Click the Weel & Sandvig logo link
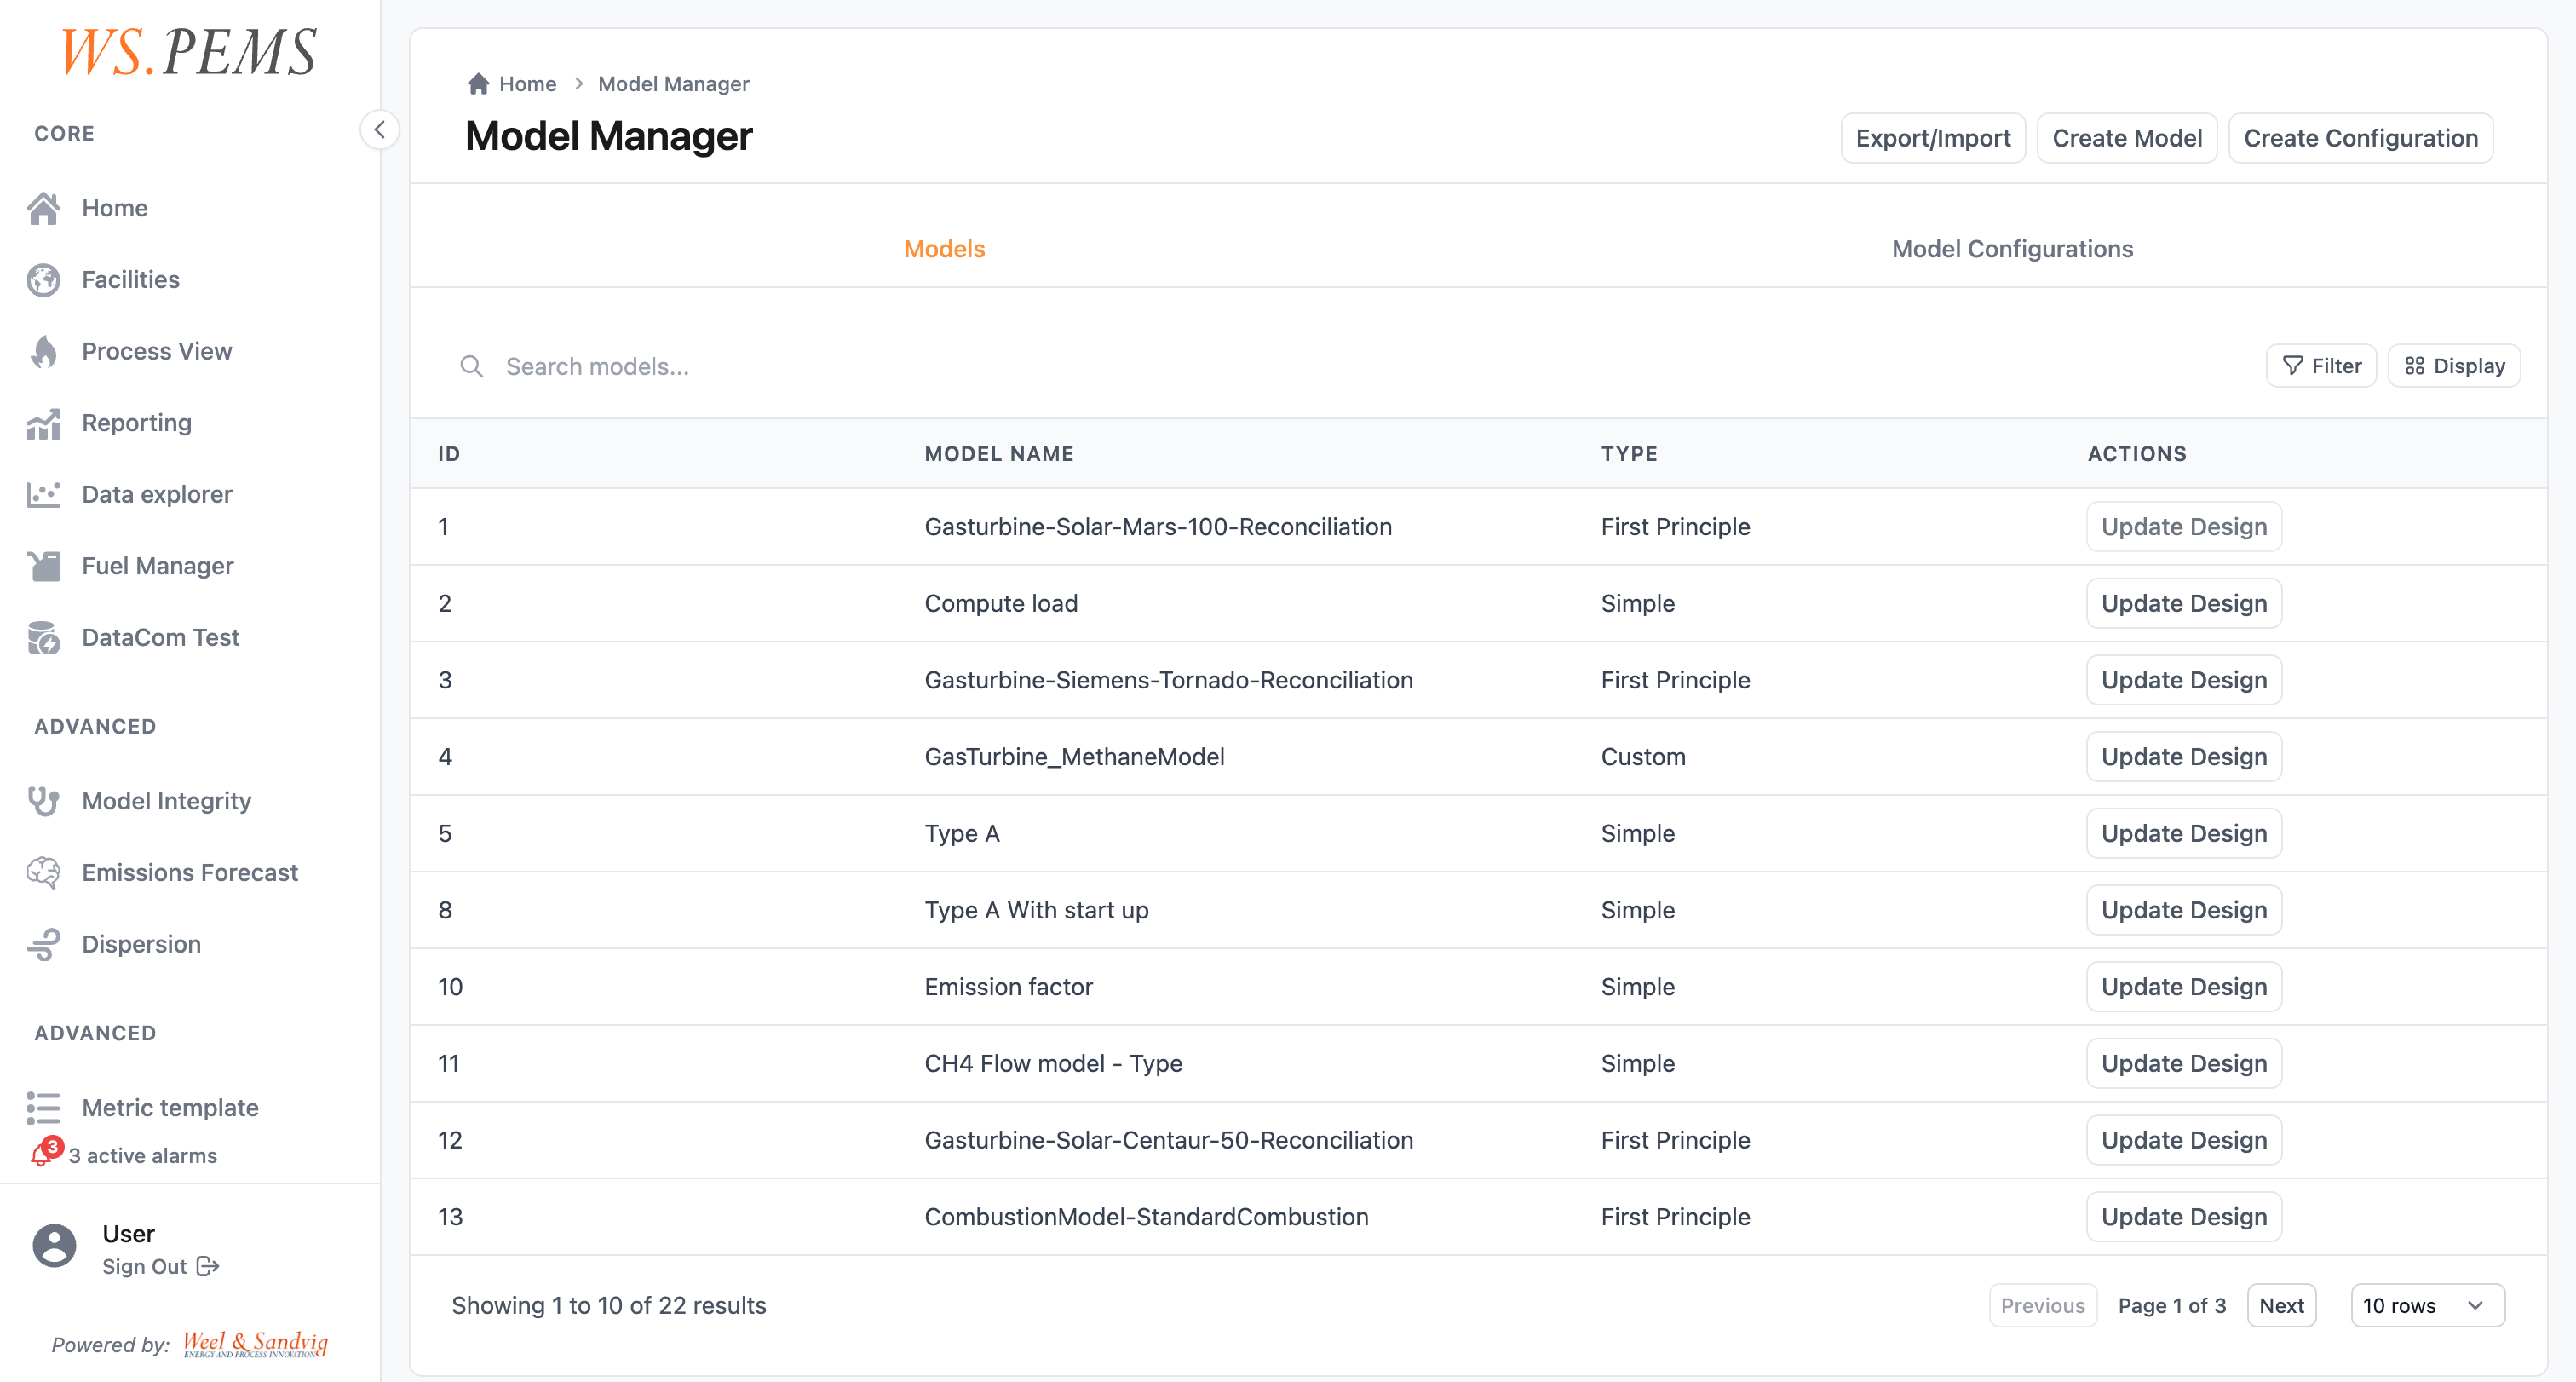Viewport: 2576px width, 1382px height. (x=255, y=1344)
